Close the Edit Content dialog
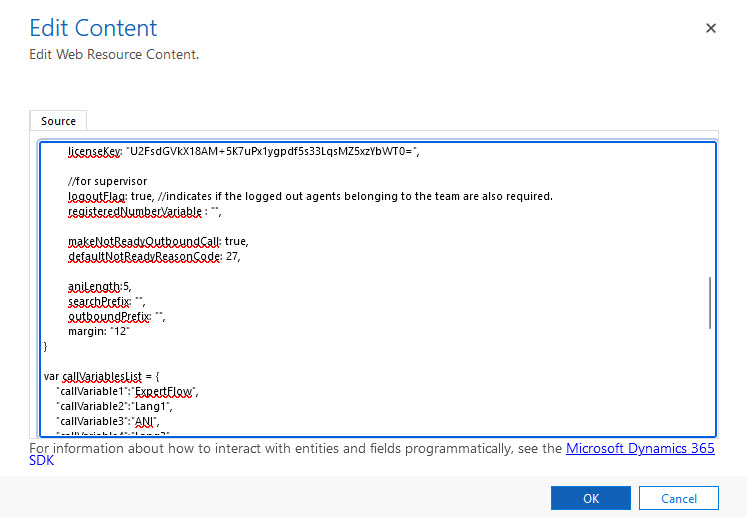Screen dimensions: 747x517 [711, 29]
